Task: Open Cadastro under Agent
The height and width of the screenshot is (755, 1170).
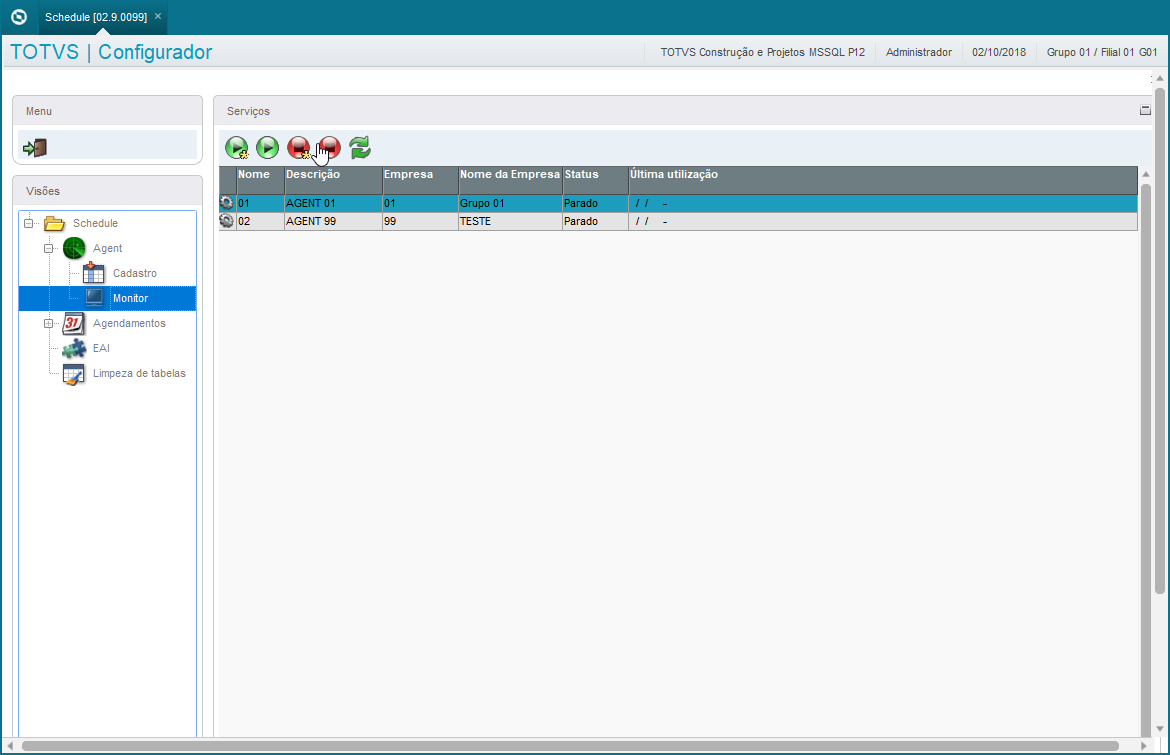Action: [135, 273]
